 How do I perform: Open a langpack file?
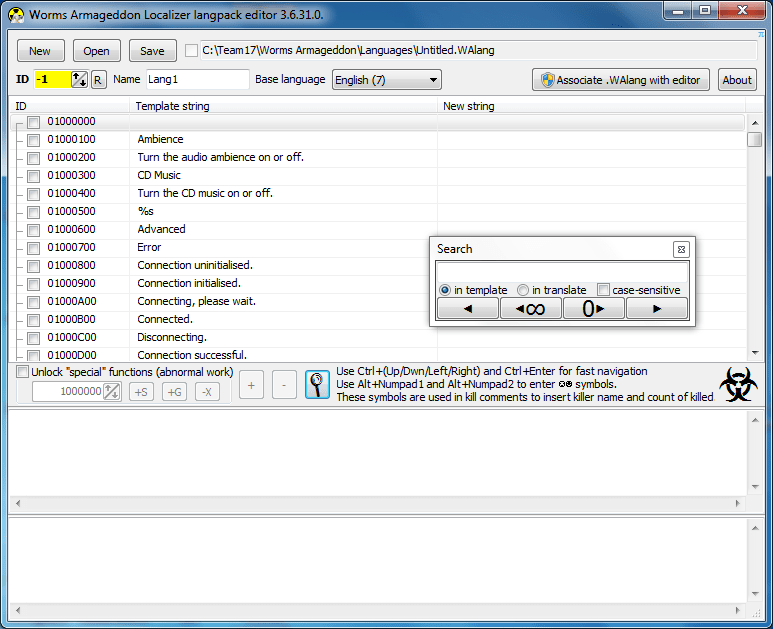(x=97, y=51)
